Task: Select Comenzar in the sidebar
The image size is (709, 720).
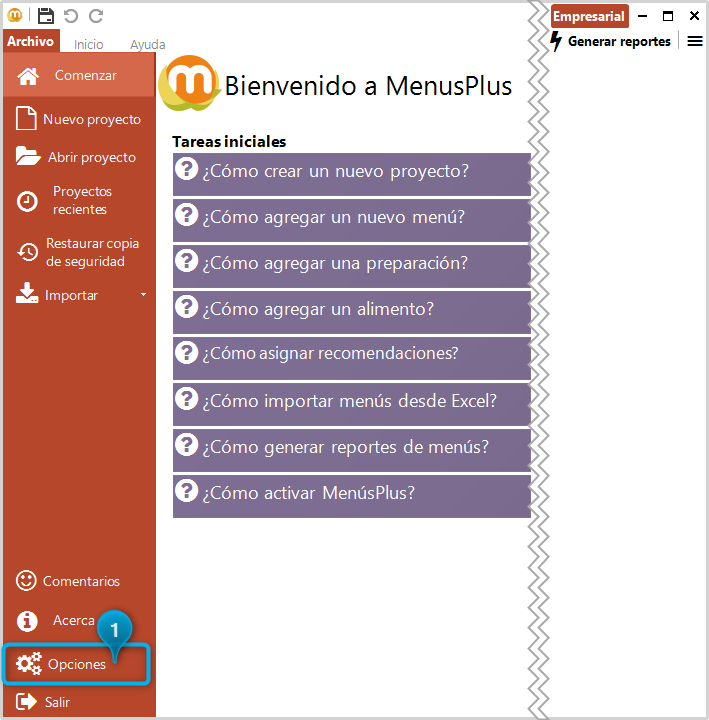Action: (79, 75)
